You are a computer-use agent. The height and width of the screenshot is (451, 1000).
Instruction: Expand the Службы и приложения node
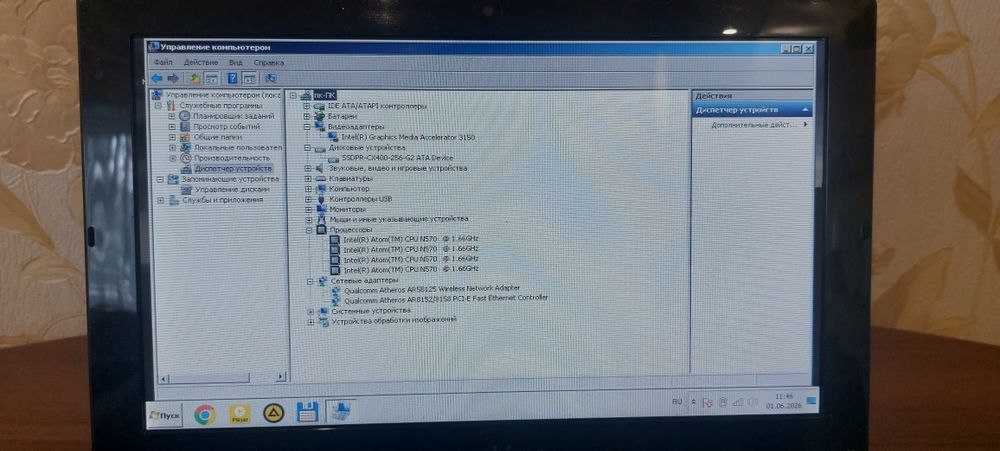pos(160,200)
